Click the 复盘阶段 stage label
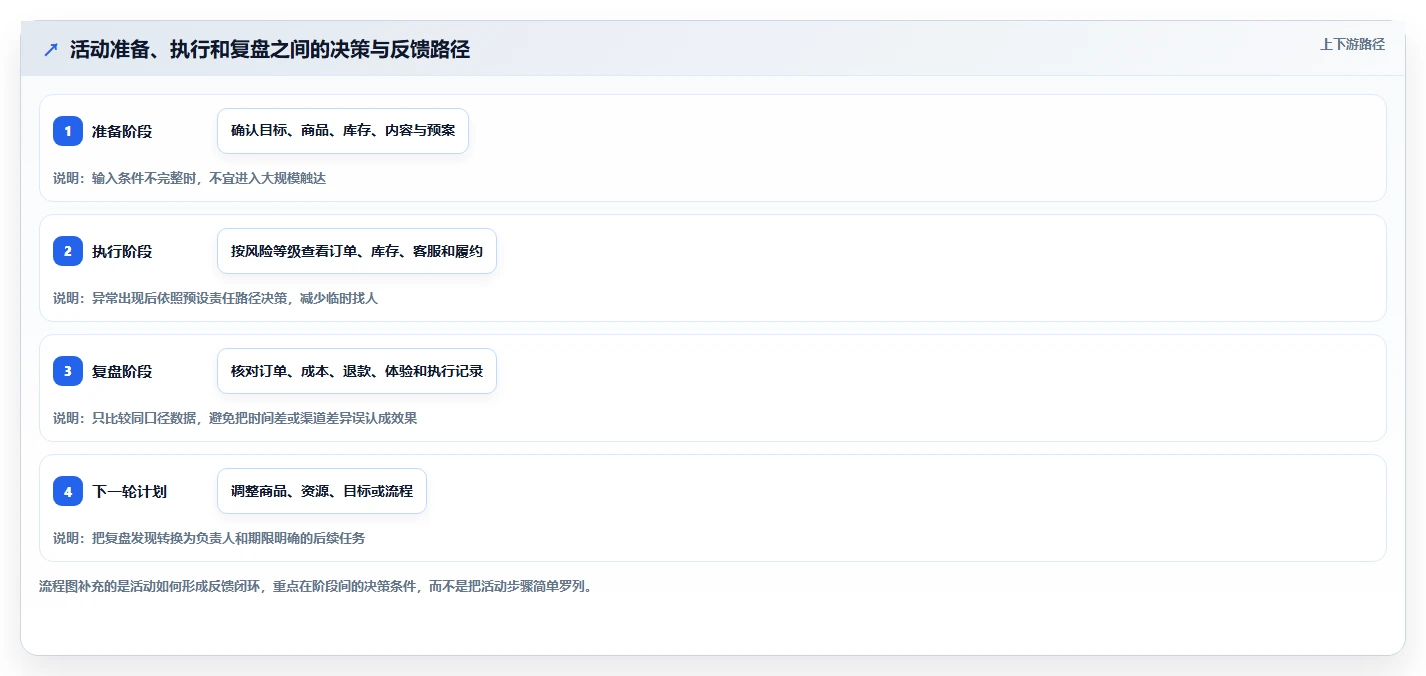Screen dimensions: 1426x676 [x=122, y=371]
